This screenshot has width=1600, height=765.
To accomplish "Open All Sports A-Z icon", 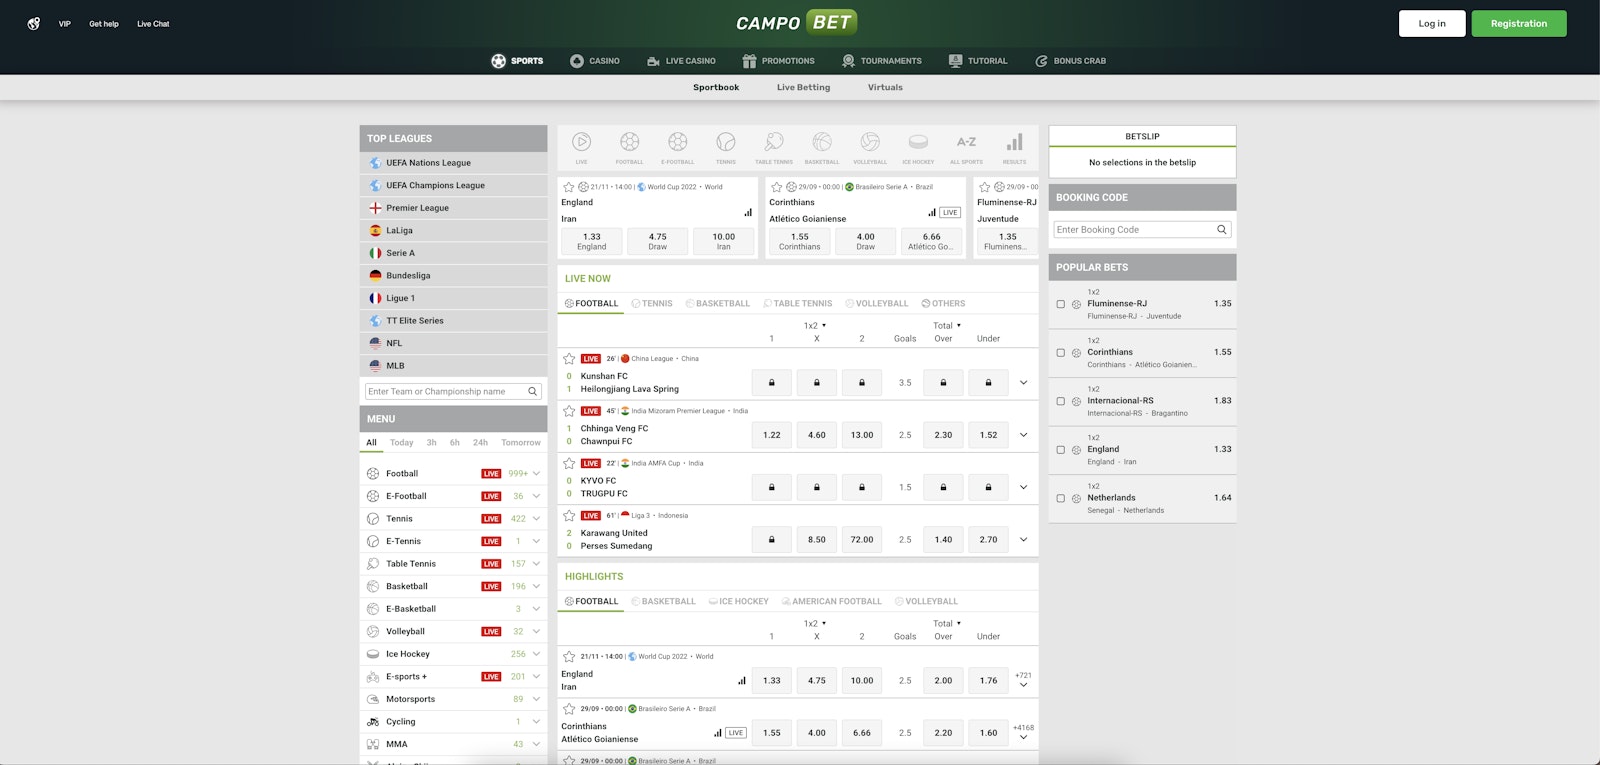I will [x=966, y=143].
